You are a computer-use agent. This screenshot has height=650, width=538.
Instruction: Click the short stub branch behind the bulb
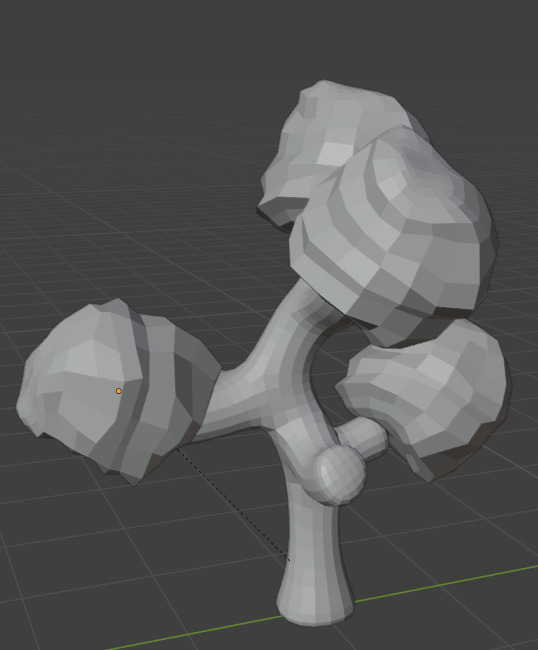365,437
